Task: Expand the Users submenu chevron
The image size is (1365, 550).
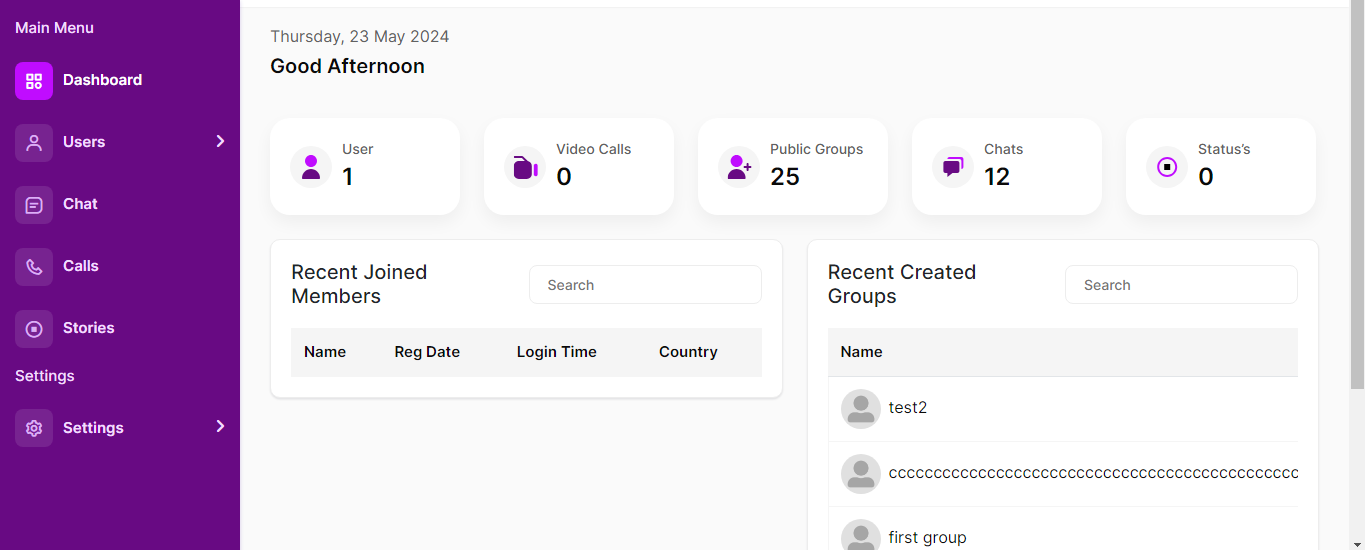Action: (x=220, y=142)
